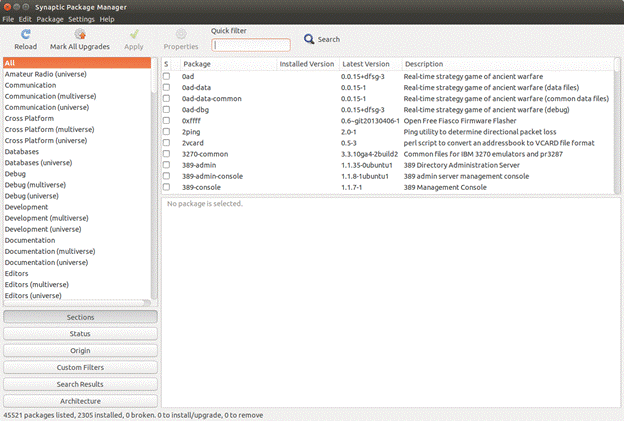Select Documentation (multiverse) section

pos(77,251)
